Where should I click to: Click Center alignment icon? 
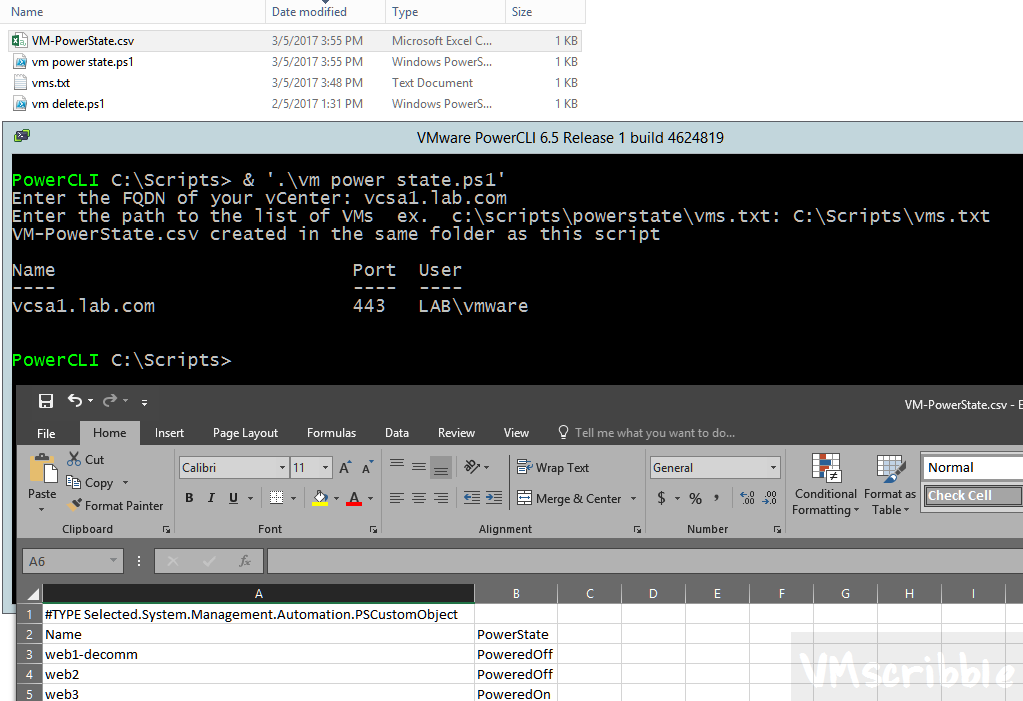419,498
